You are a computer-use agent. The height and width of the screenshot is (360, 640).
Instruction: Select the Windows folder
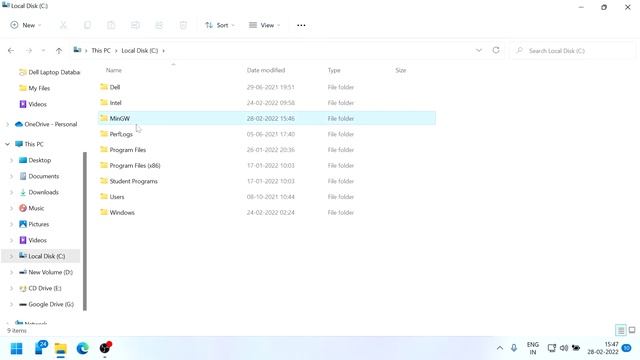[x=267, y=212]
